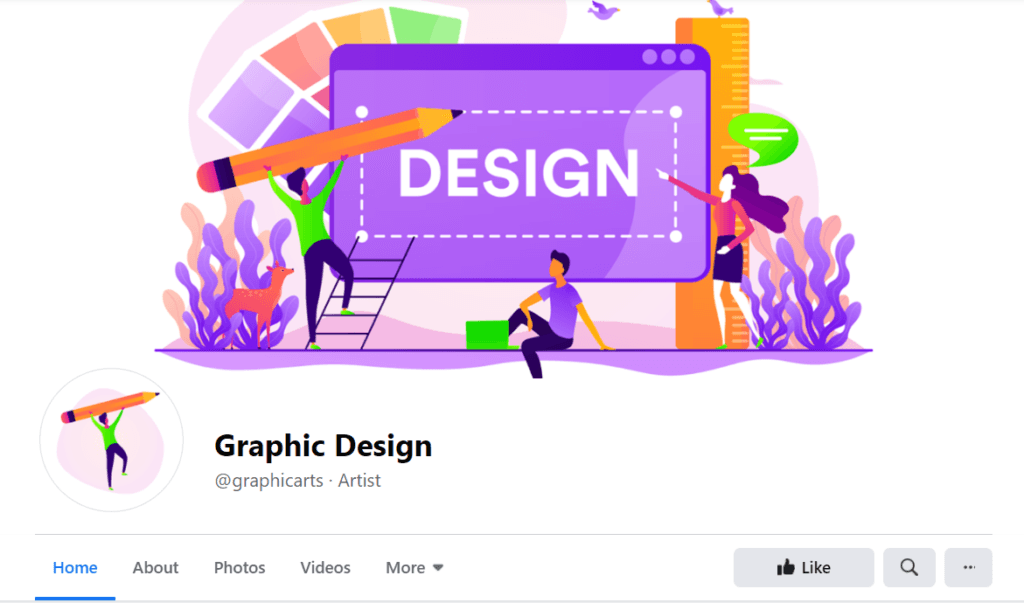Screen dimensions: 1024x603
Task: Click the thumbs-up Like button
Action: (803, 567)
